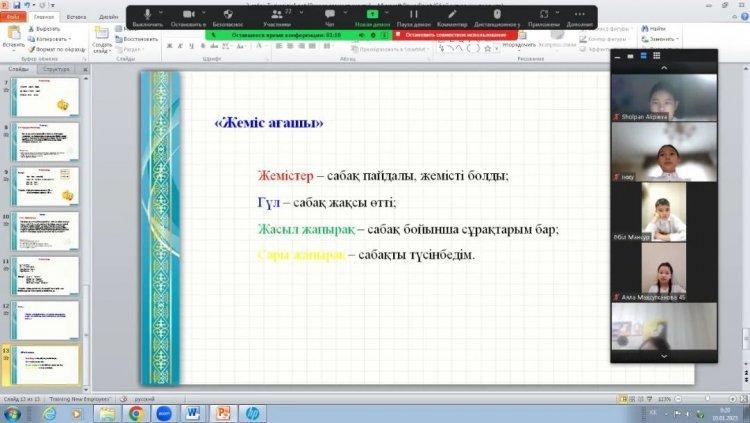Viewport: 750px width, 423px height.
Task: Toggle italic formatting (К)
Action: (180, 46)
